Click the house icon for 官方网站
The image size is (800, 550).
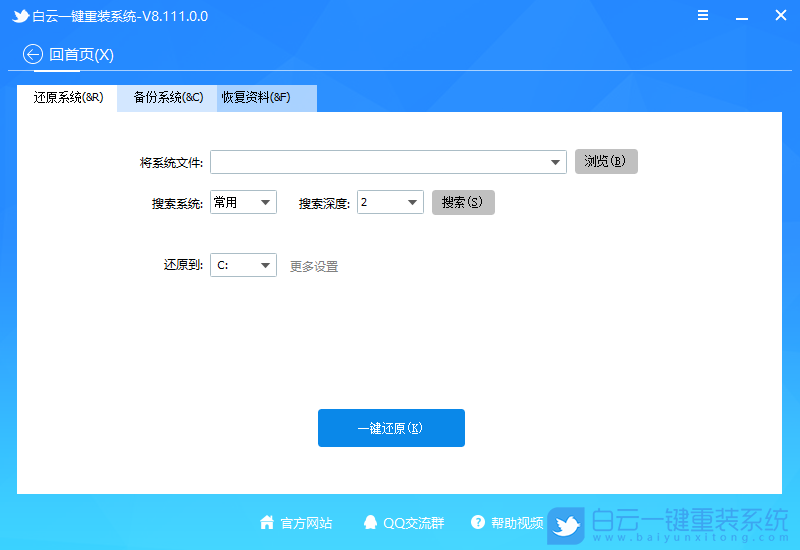[267, 522]
